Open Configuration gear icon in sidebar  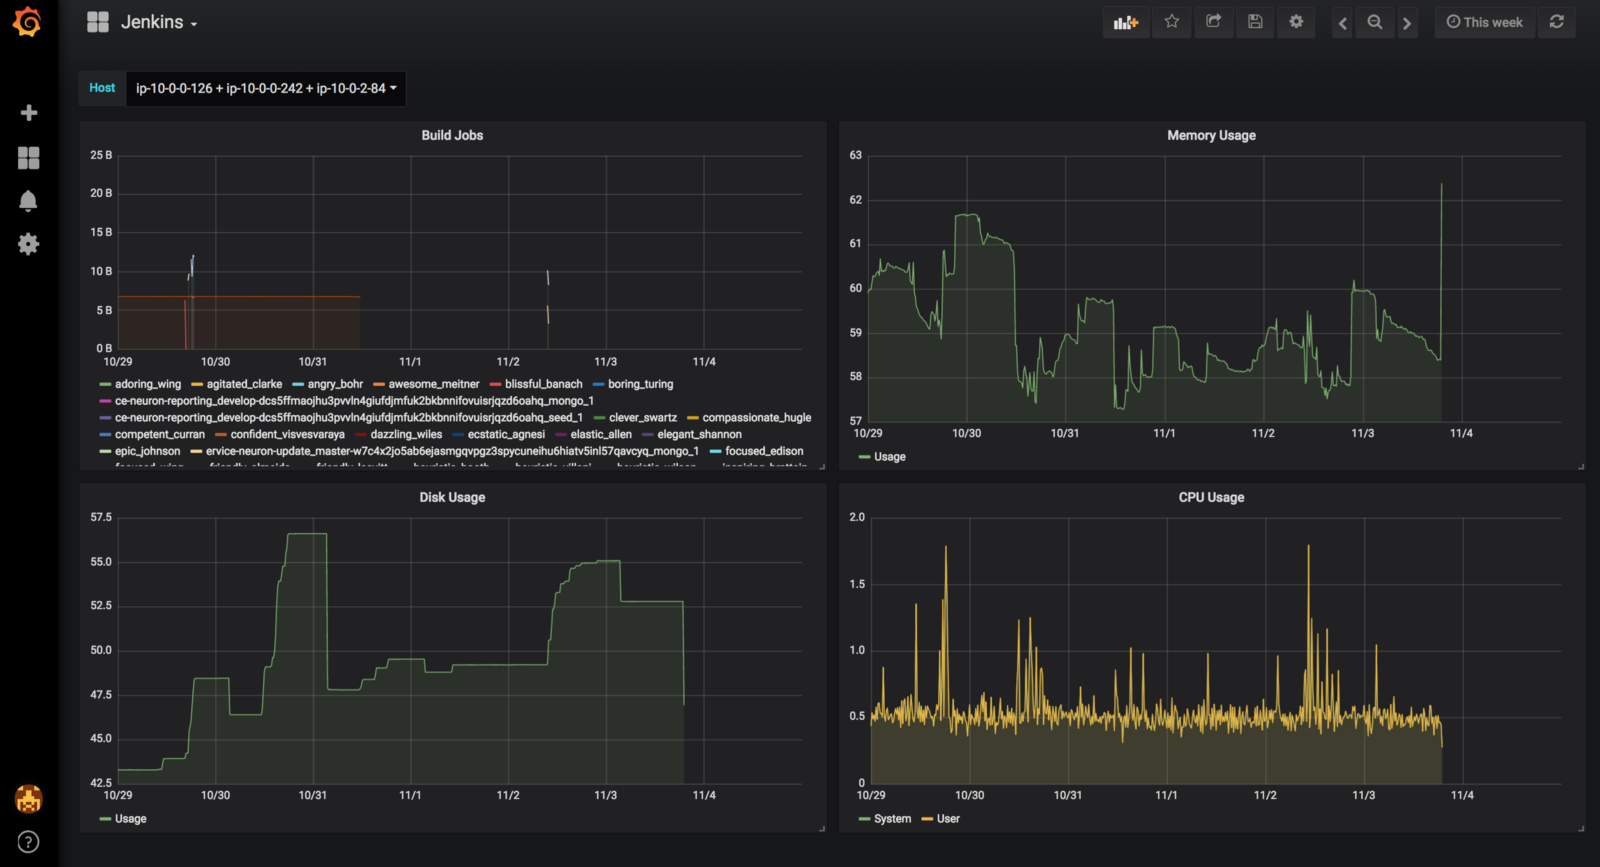29,244
